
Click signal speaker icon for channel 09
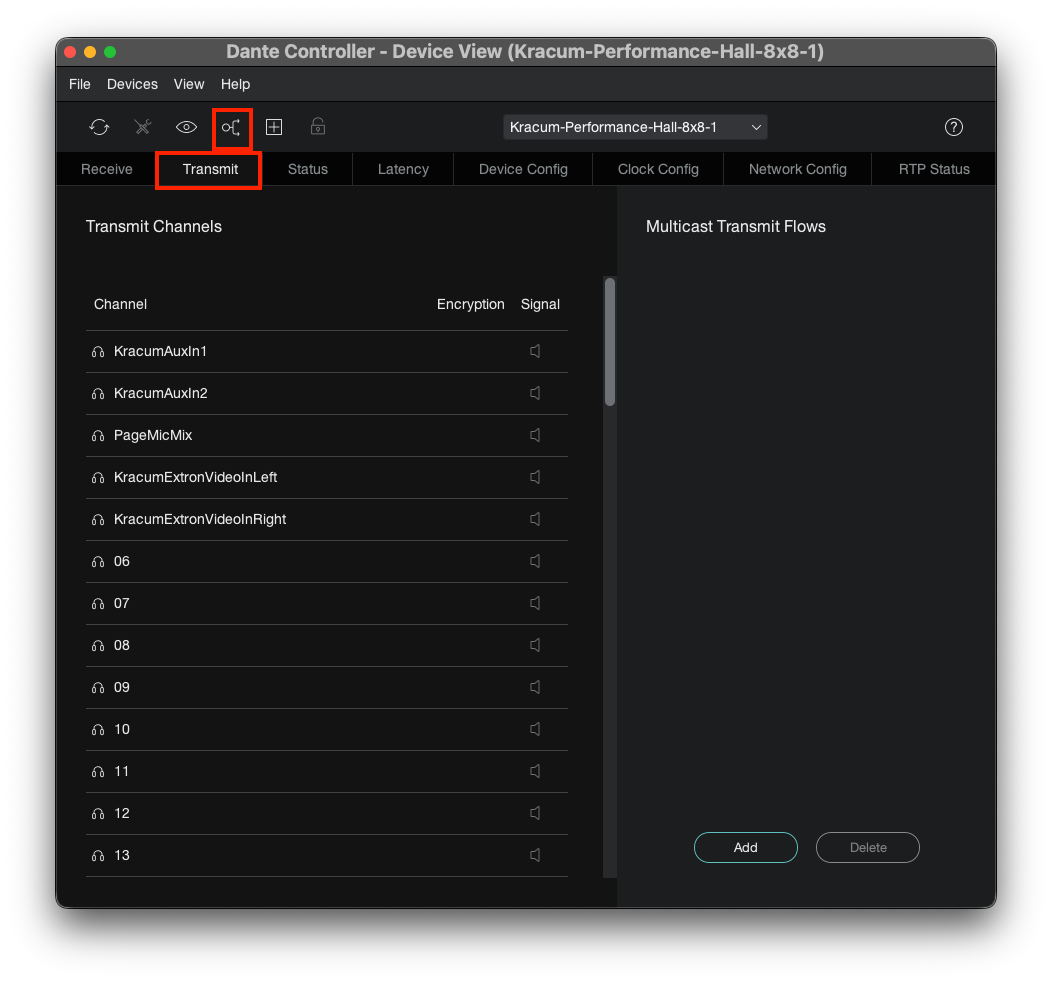tap(535, 687)
